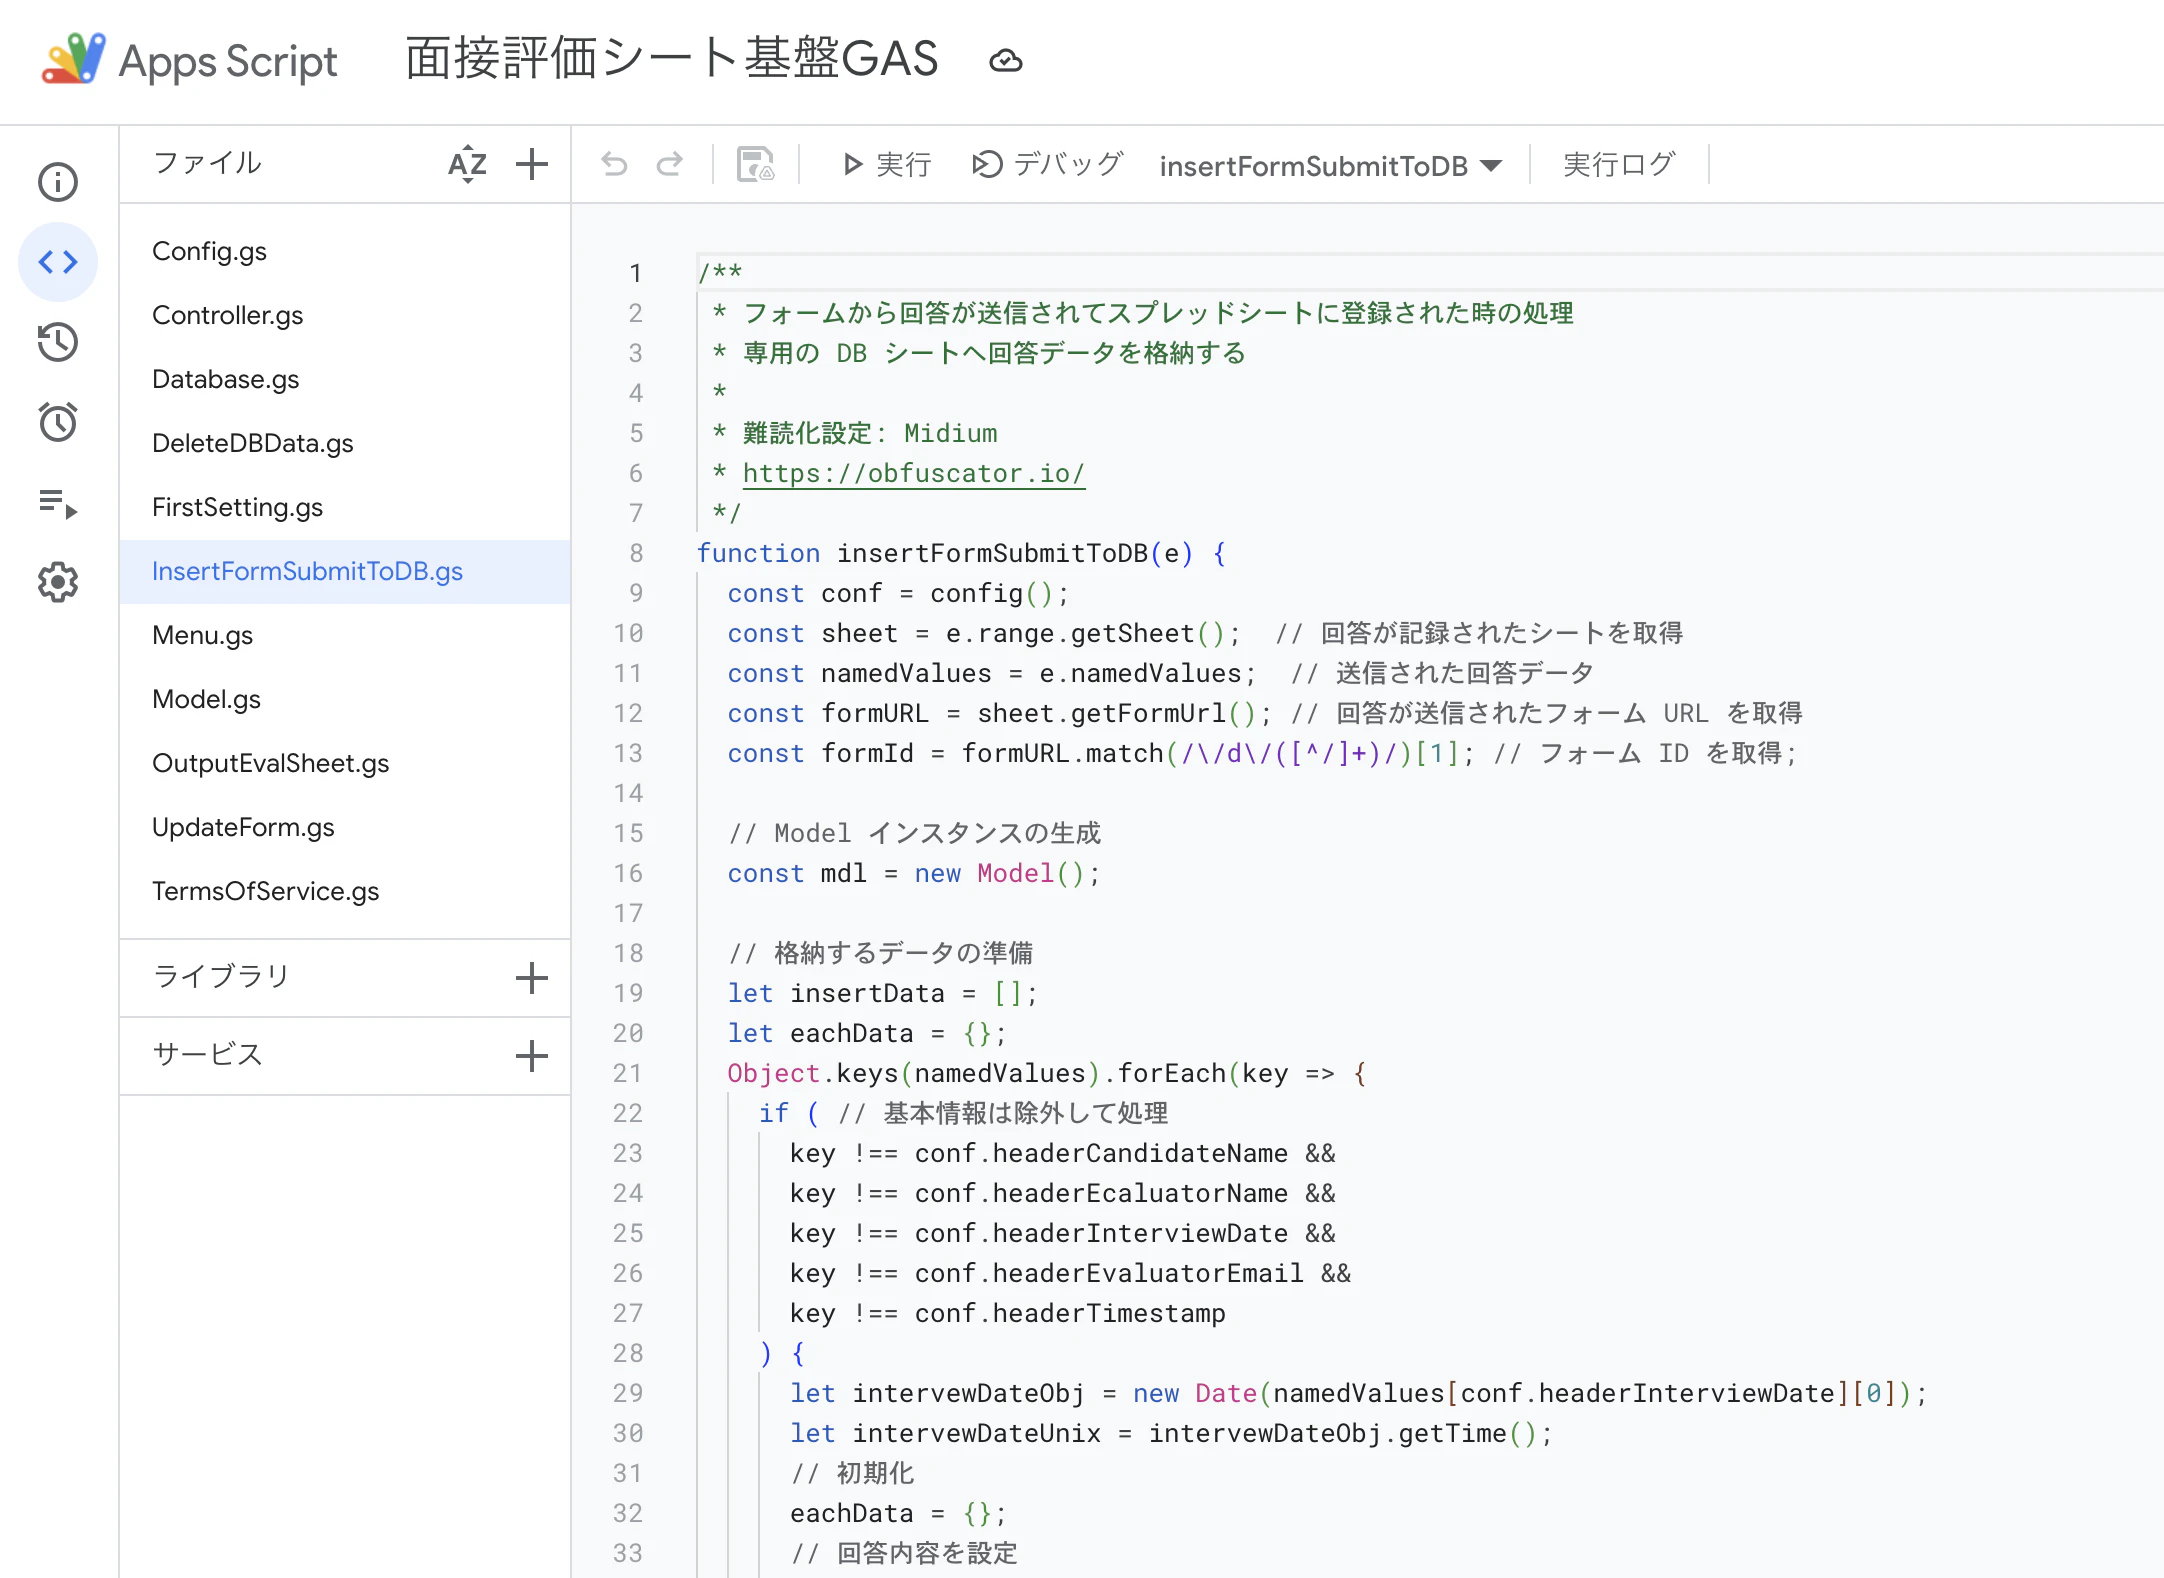Sort files alphabetically with AZ icon
2164x1578 pixels.
467,164
